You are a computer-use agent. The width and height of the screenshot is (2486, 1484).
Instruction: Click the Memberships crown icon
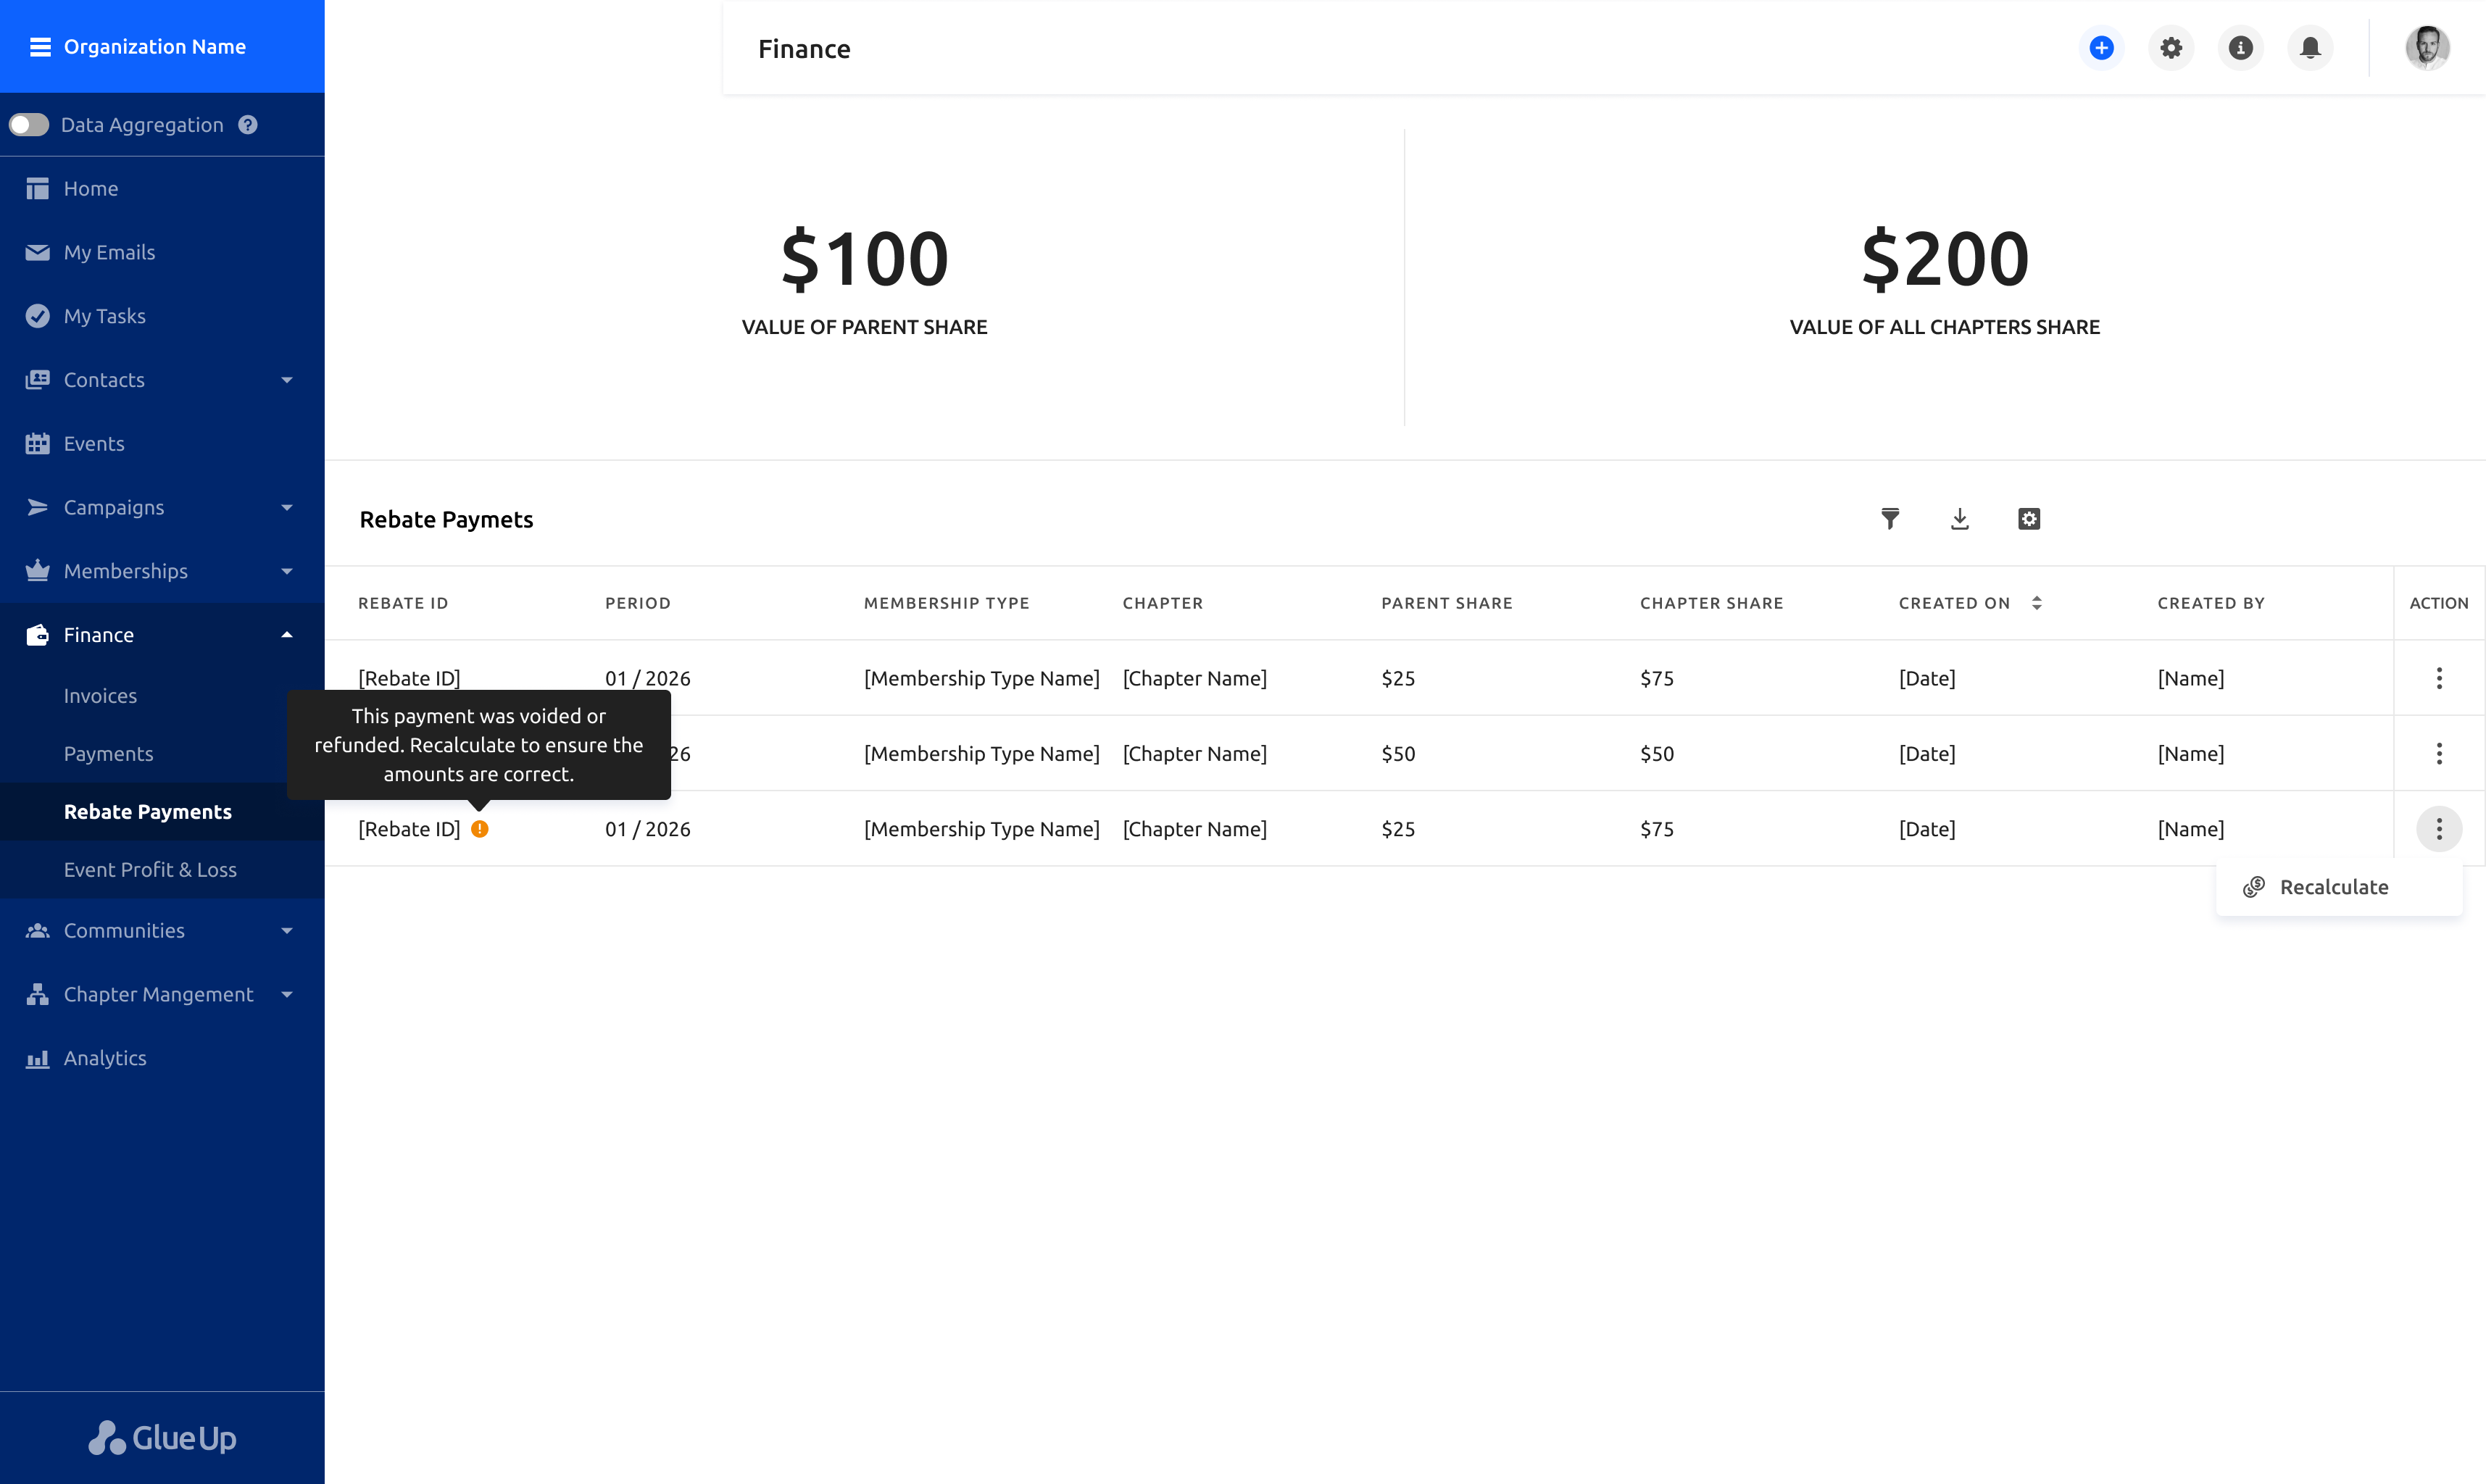pyautogui.click(x=37, y=571)
